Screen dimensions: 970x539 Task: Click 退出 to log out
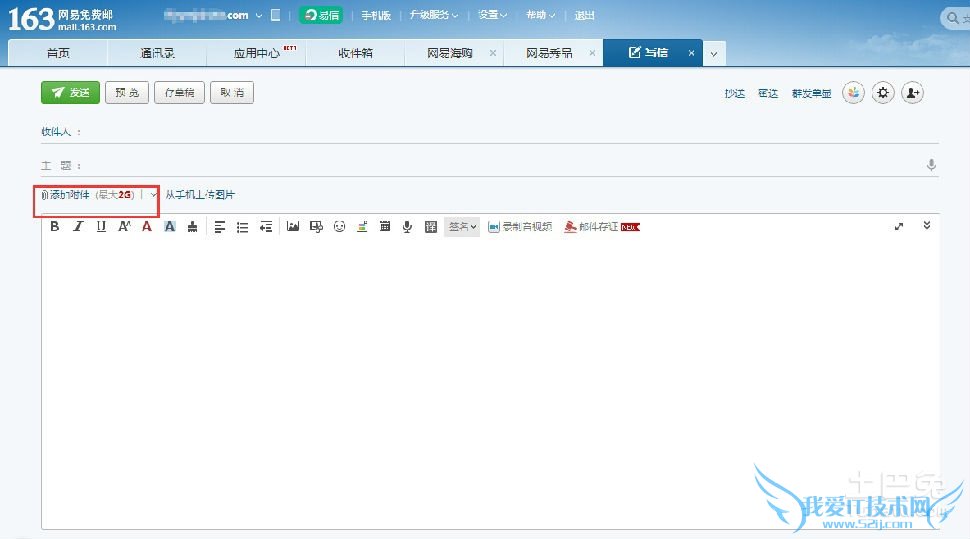tap(585, 15)
